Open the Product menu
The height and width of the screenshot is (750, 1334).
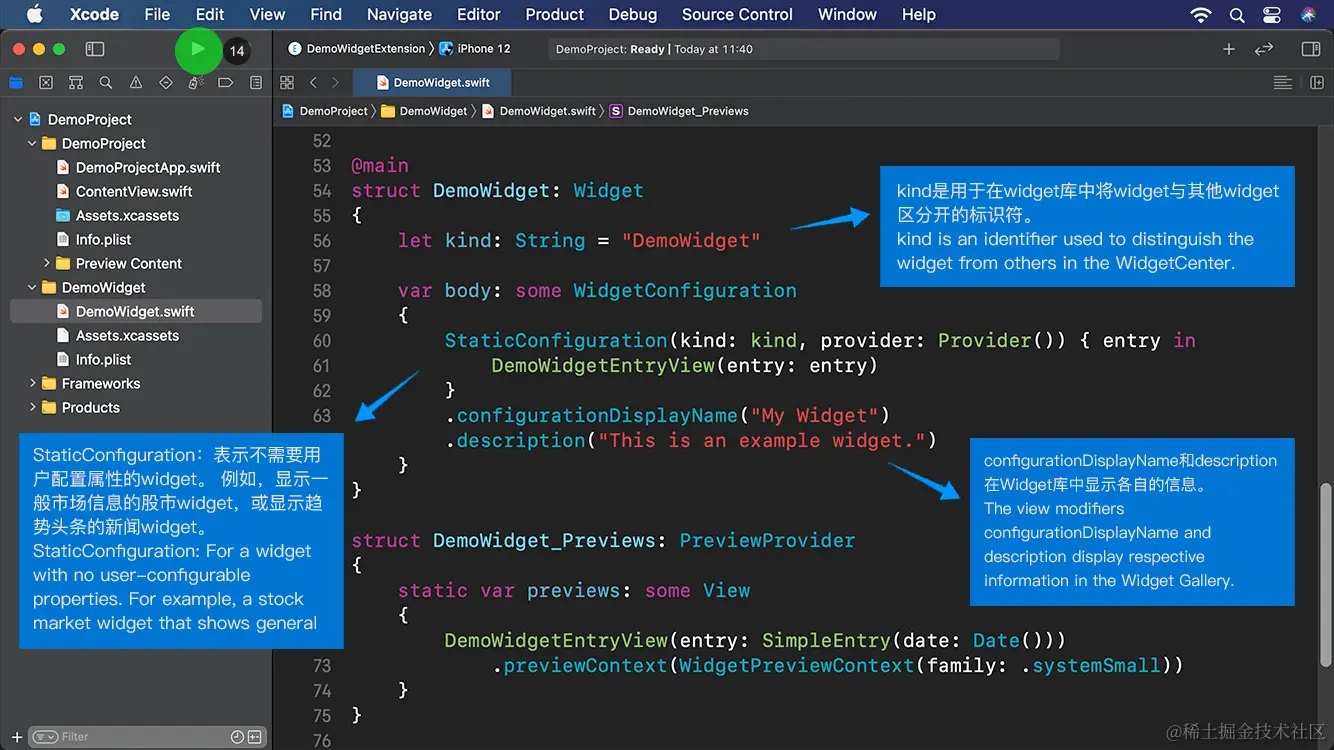(x=554, y=14)
